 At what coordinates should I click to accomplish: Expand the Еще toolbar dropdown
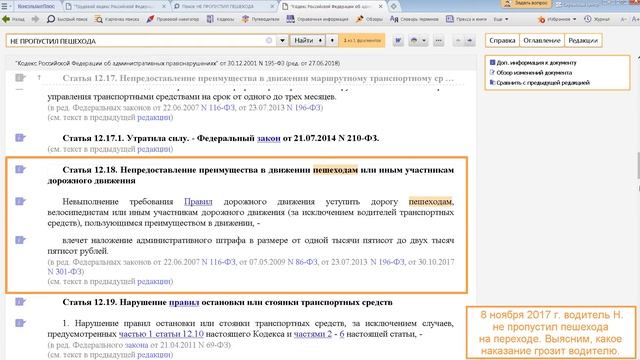[501, 19]
